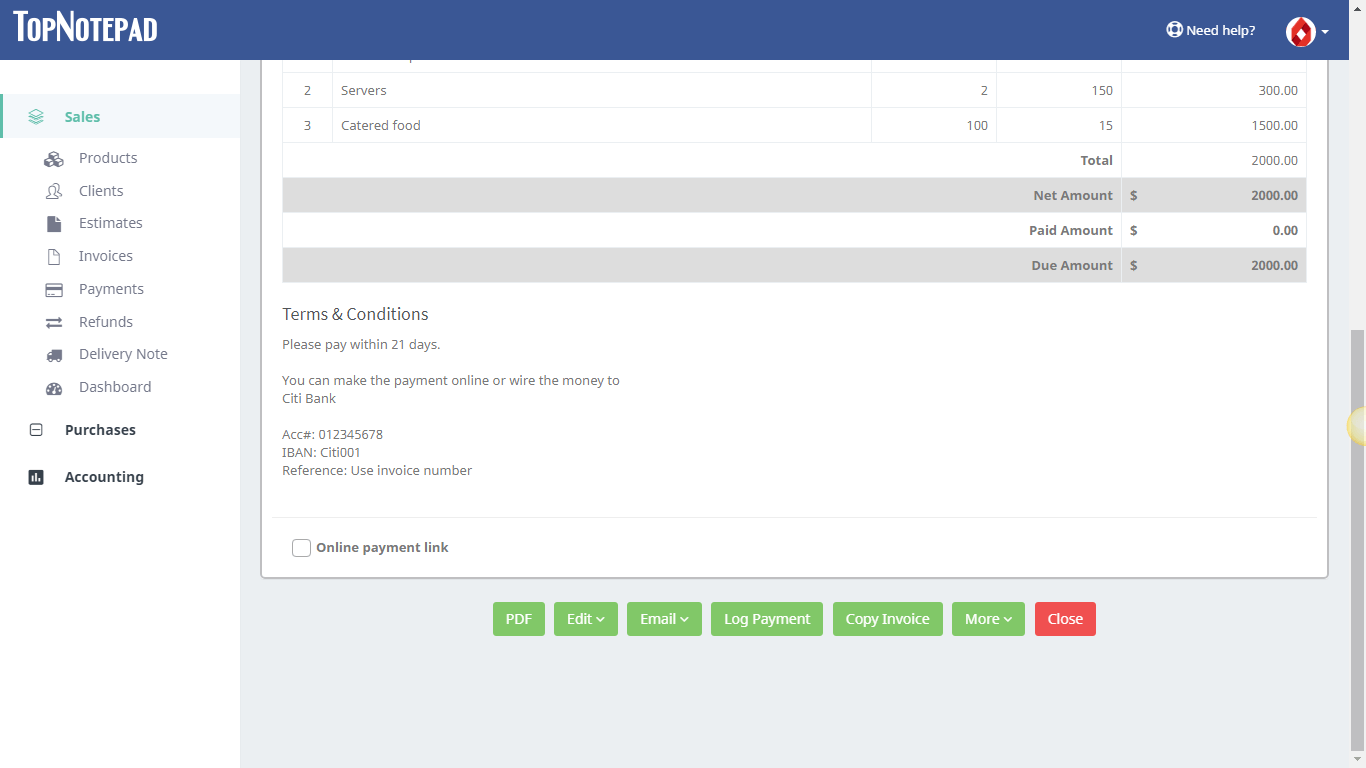Click the Citi Bank text
1366x768 pixels.
[309, 398]
